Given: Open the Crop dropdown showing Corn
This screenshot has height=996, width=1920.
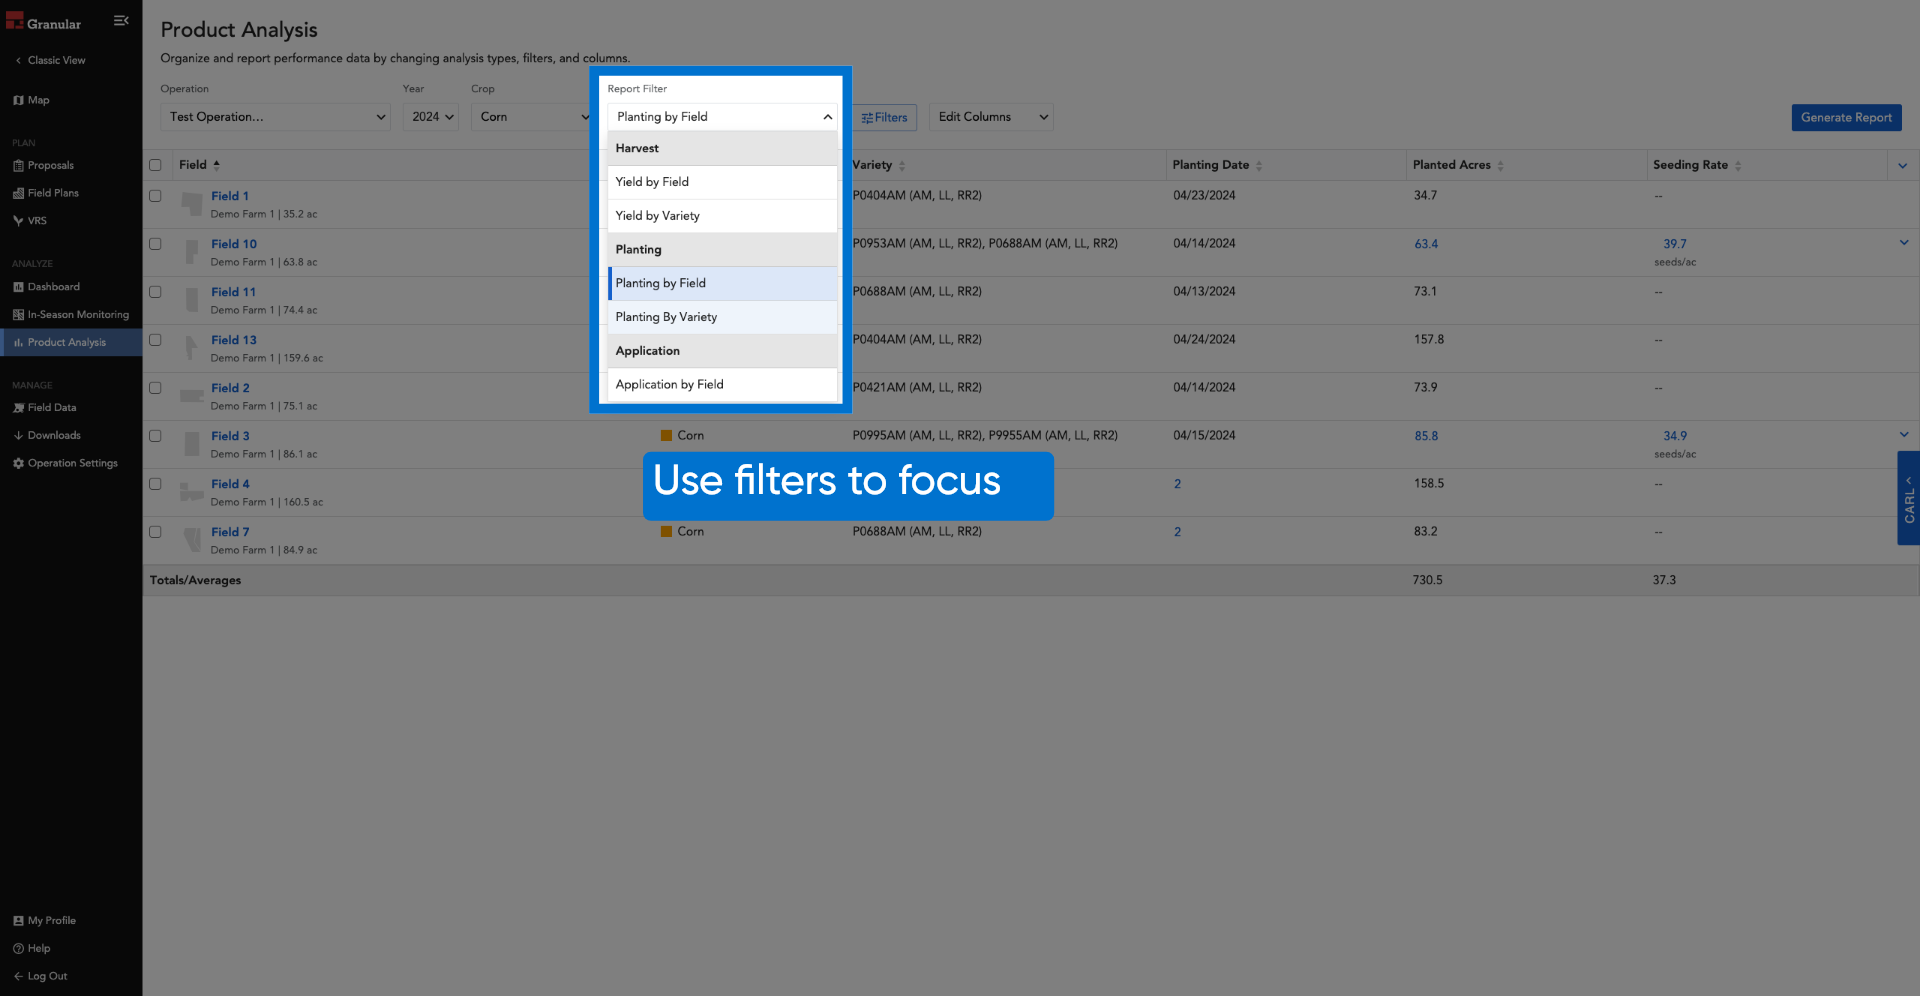Looking at the screenshot, I should coord(531,117).
